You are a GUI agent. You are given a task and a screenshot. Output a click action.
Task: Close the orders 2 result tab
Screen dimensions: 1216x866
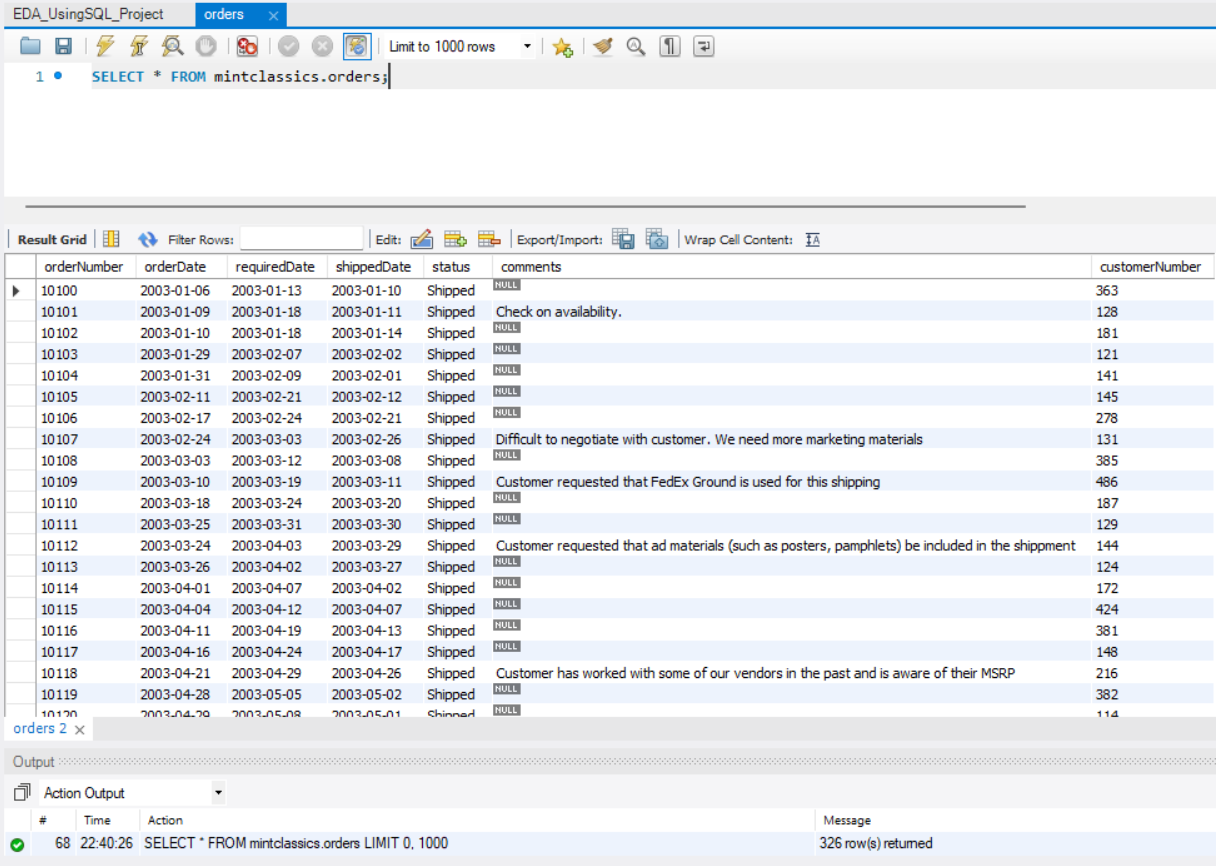(80, 729)
